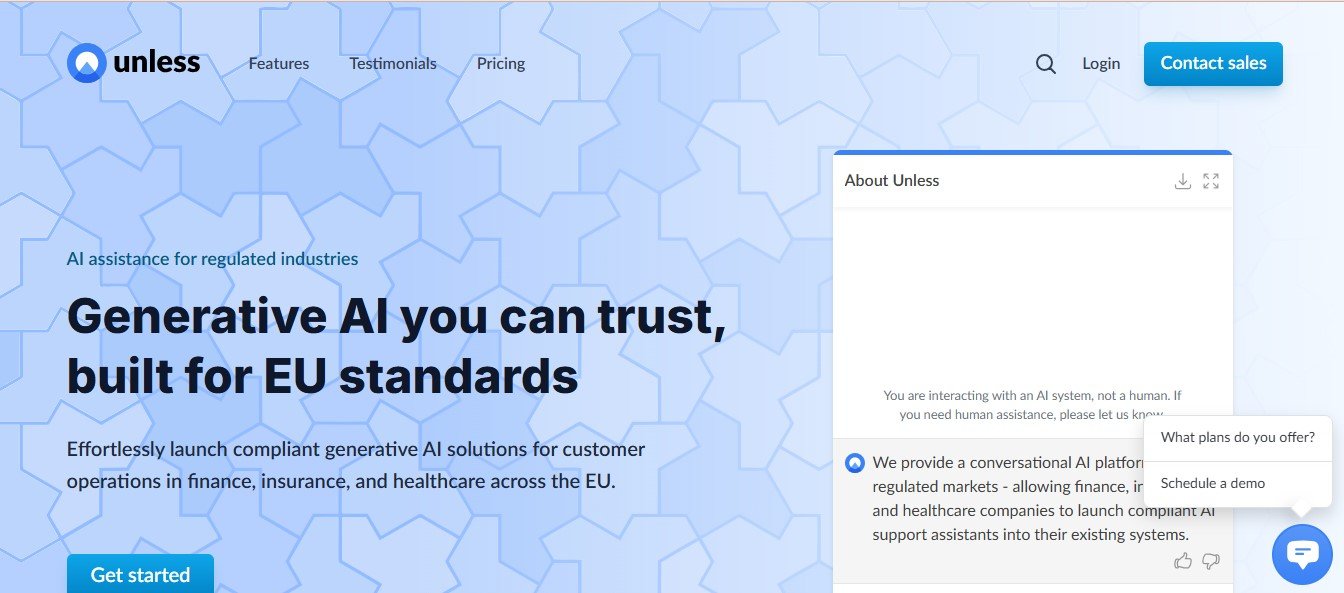Go to the Testimonials section

[393, 64]
